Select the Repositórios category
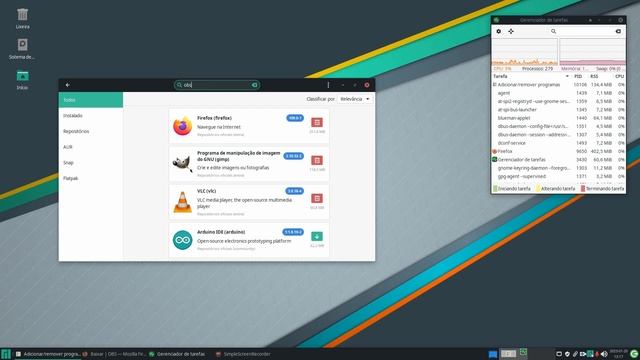The image size is (640, 360). pyautogui.click(x=91, y=131)
